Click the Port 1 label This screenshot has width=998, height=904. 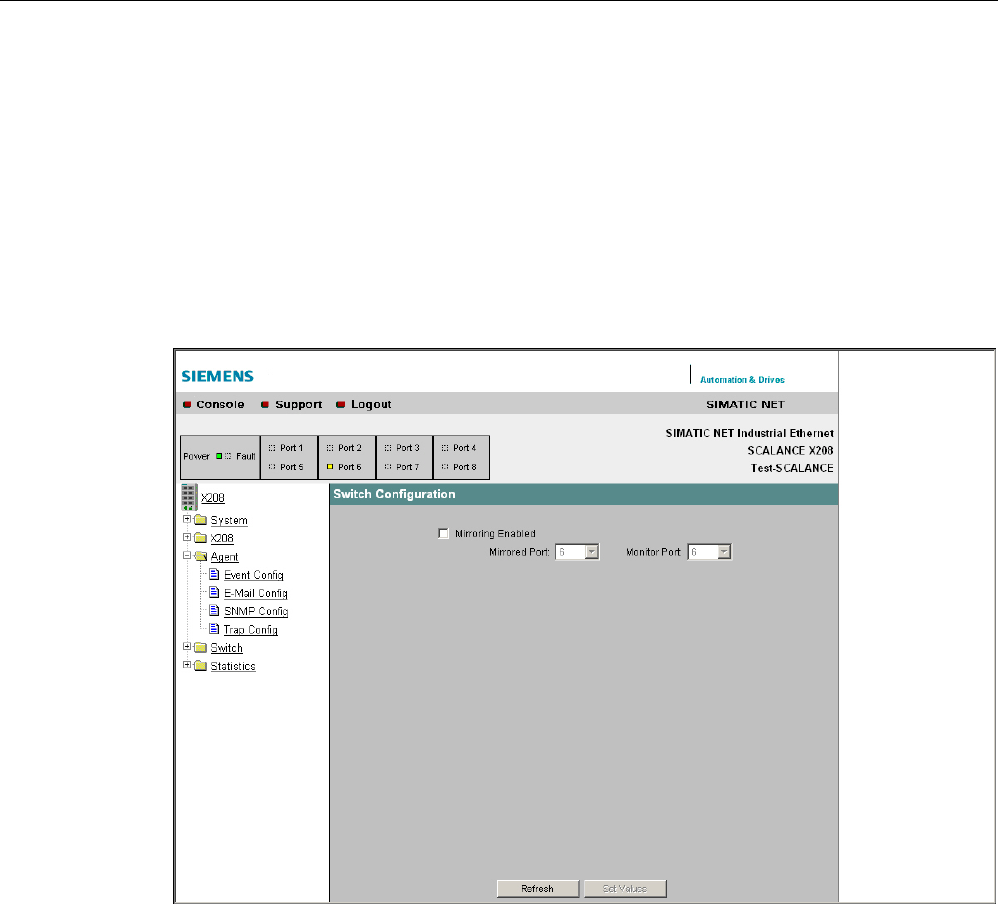(x=292, y=448)
